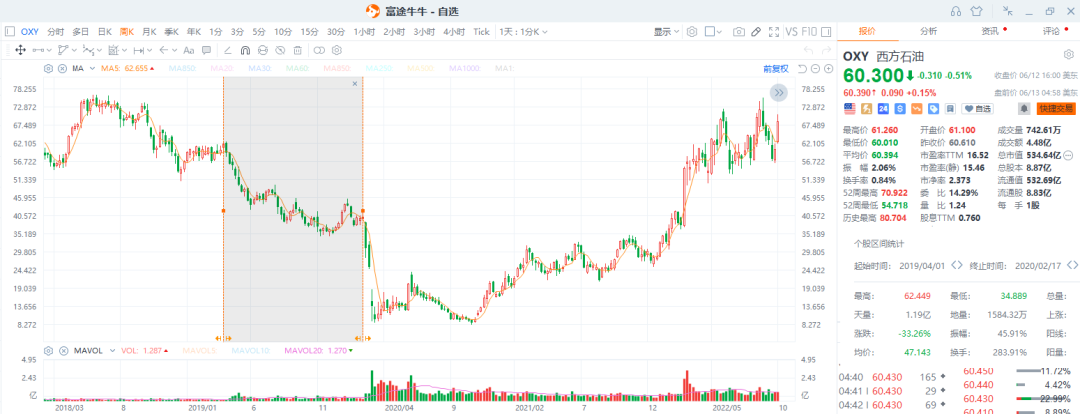Select the polyline path drawing tool
This screenshot has height=414, width=1080.
pyautogui.click(x=63, y=50)
